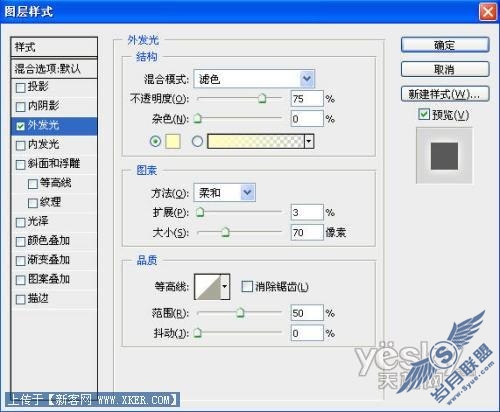
Task: Open the 斜面和浮雕 bevel and emboss item
Action: click(x=54, y=164)
